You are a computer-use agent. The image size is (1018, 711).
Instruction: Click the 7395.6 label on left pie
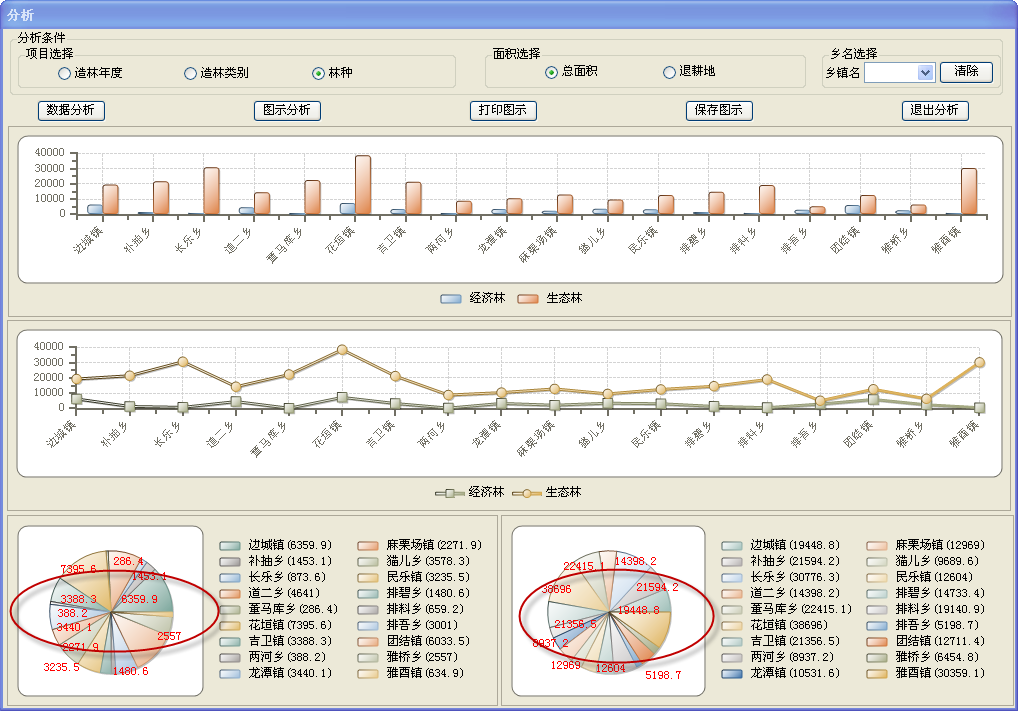click(x=78, y=569)
